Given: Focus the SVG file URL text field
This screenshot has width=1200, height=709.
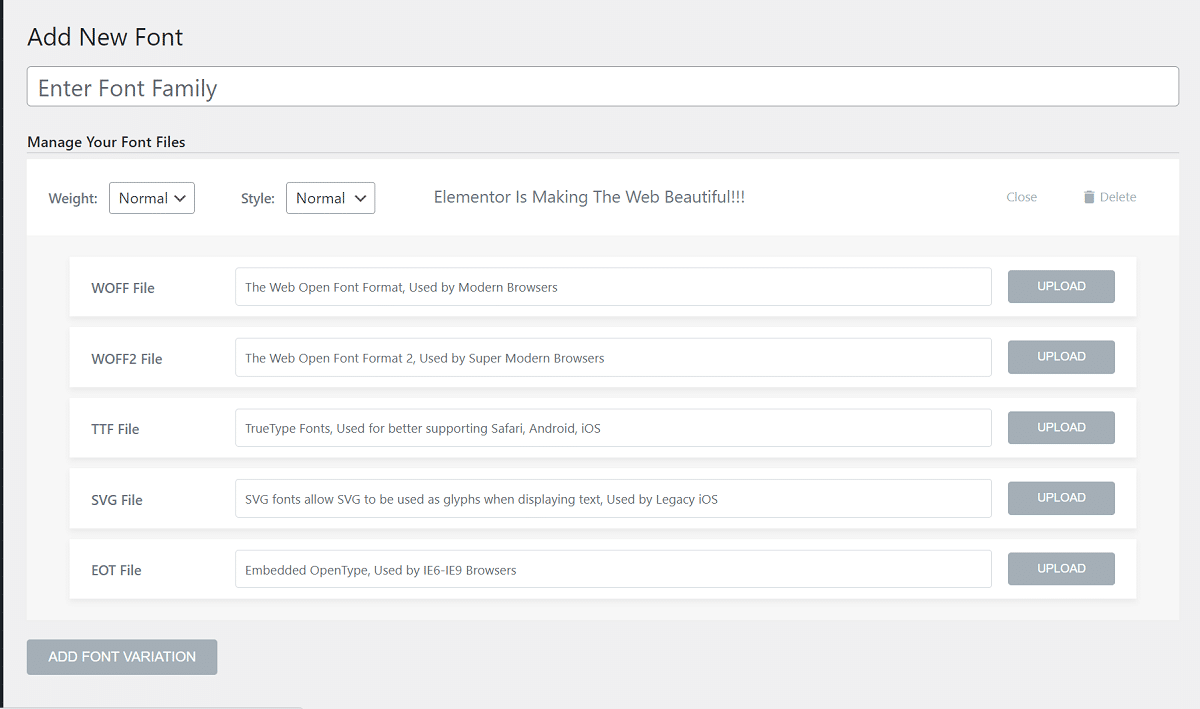Looking at the screenshot, I should coord(612,499).
